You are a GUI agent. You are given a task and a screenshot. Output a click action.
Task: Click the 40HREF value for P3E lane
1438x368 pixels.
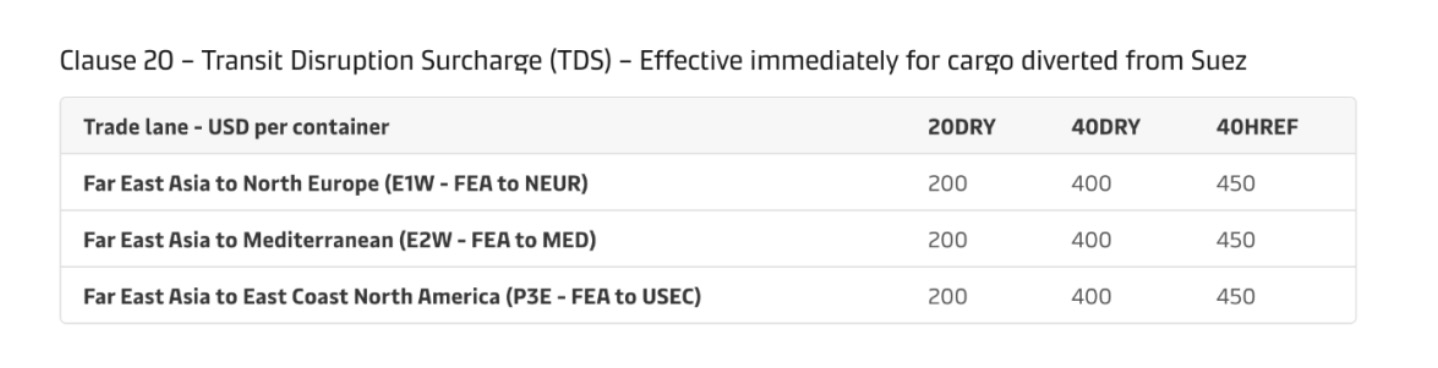click(x=1235, y=297)
